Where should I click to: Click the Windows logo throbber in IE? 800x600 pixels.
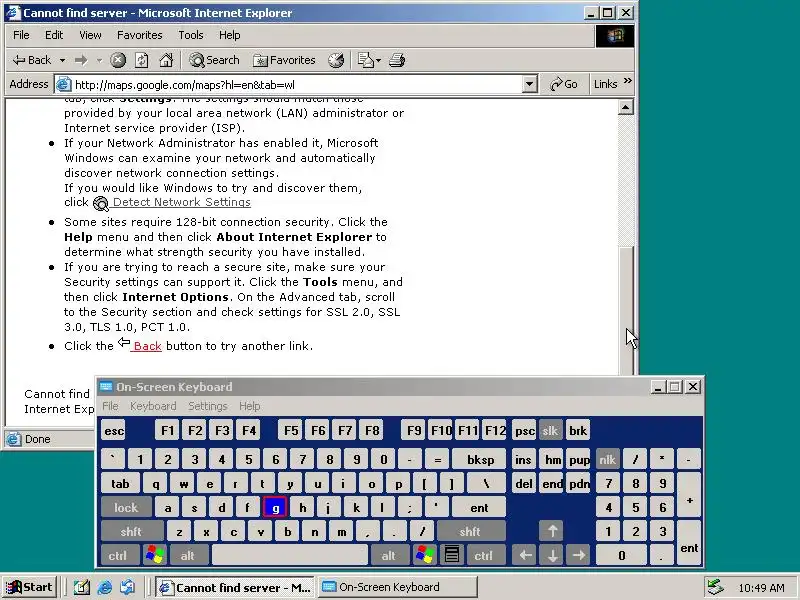[615, 35]
